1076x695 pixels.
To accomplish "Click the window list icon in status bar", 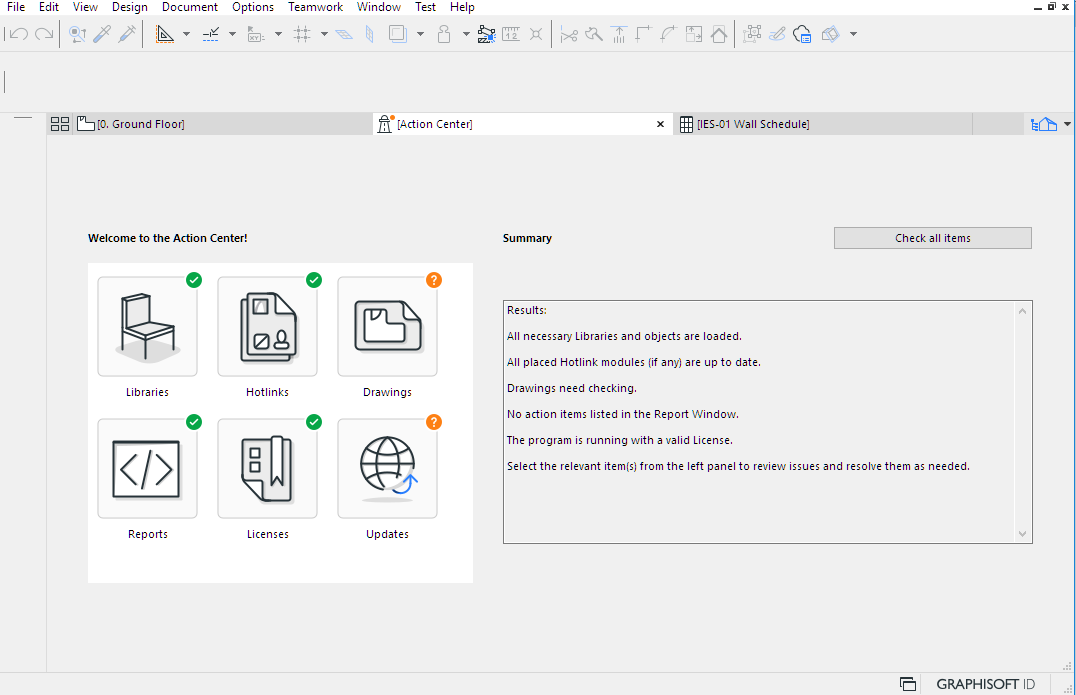I will click(908, 684).
